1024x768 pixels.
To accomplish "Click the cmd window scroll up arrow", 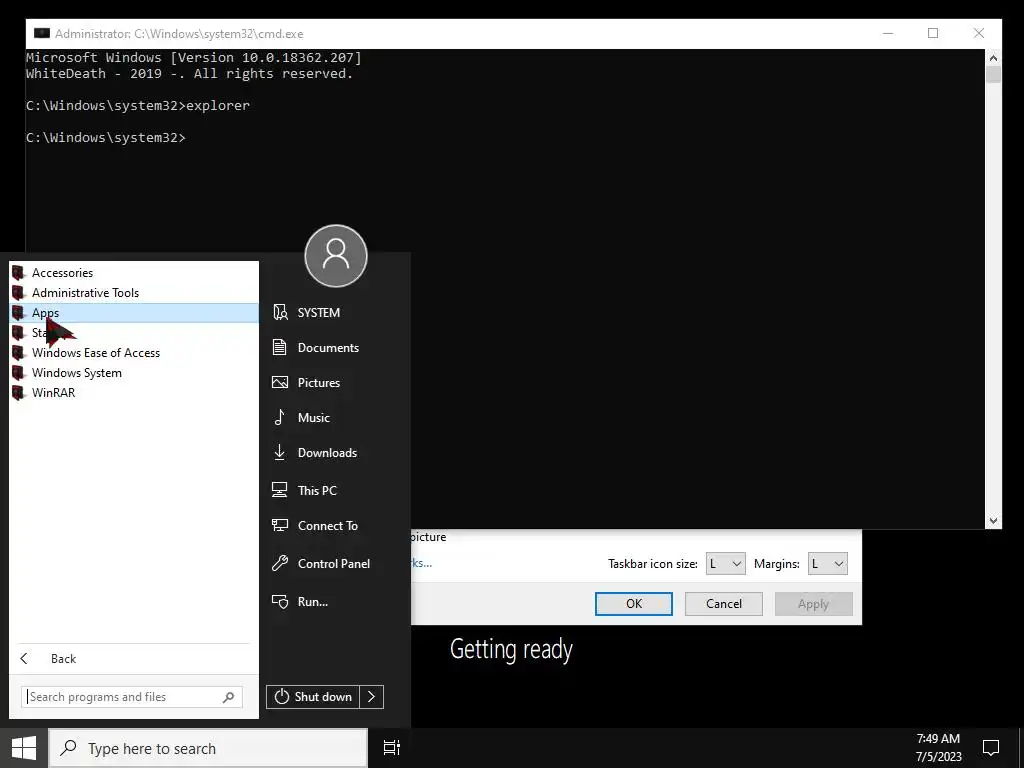I will coord(993,57).
